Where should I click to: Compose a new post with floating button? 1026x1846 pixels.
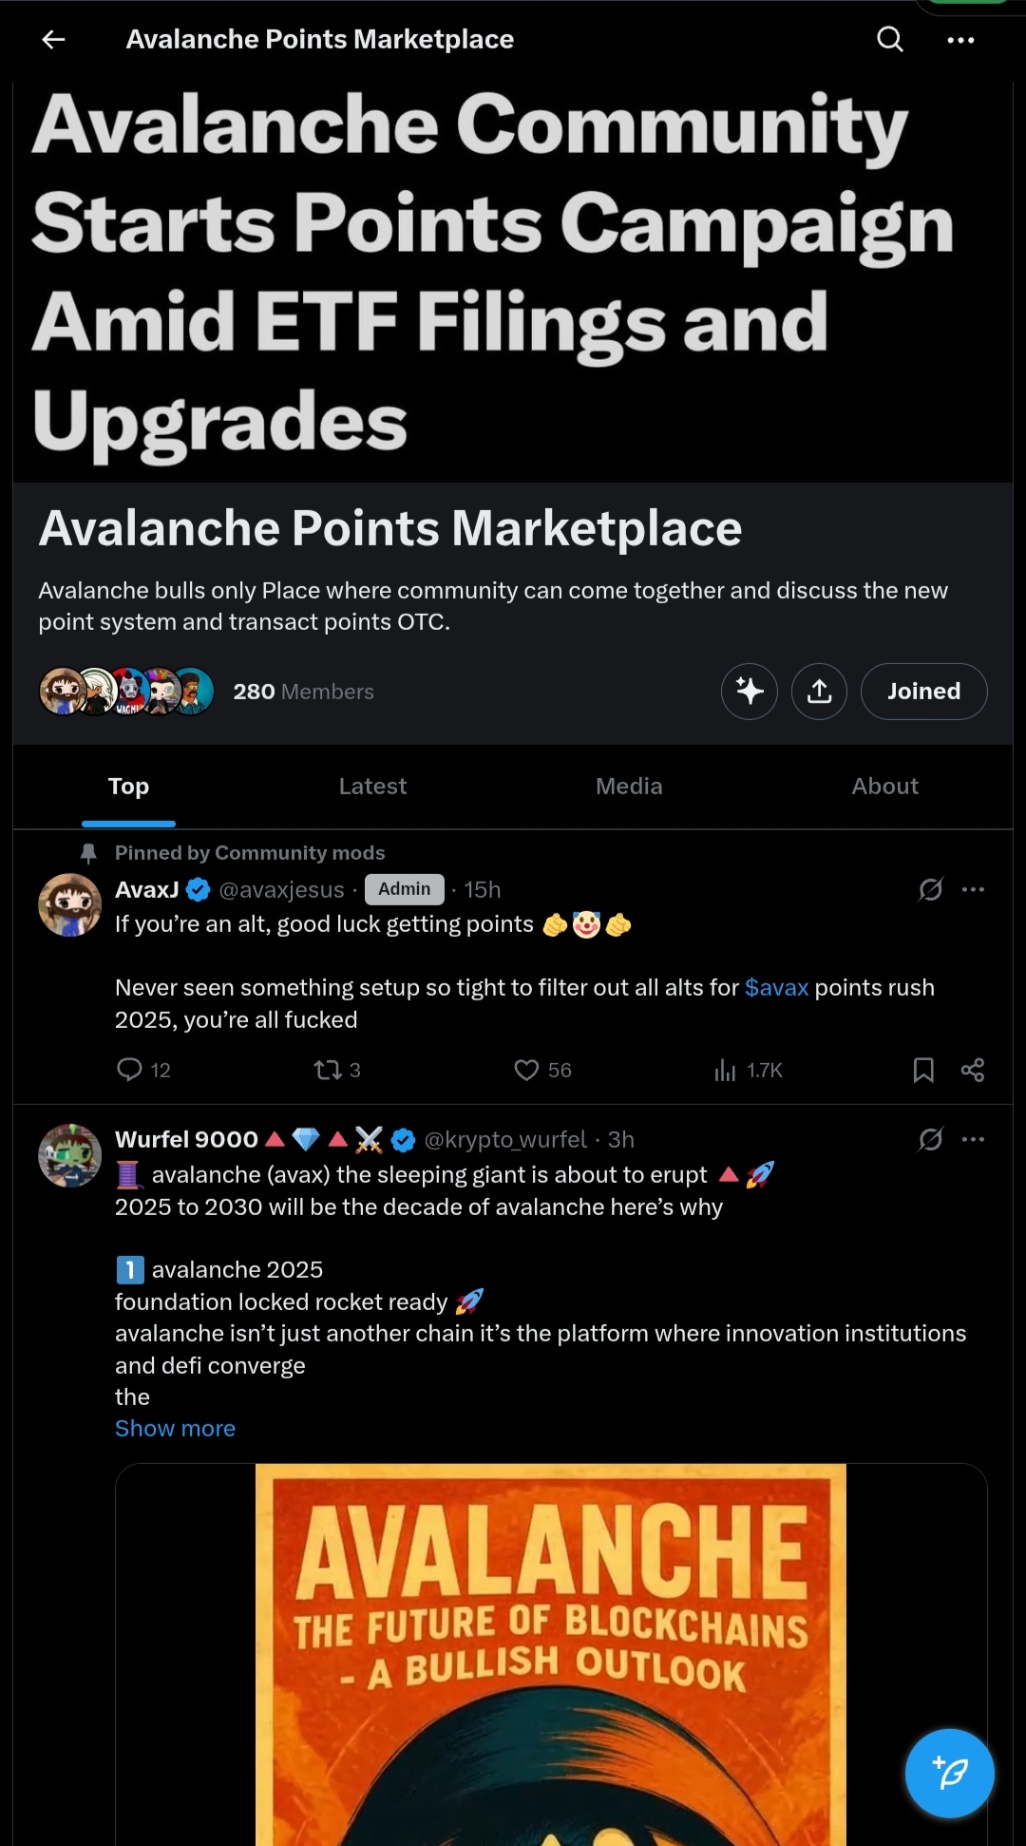pos(949,1773)
